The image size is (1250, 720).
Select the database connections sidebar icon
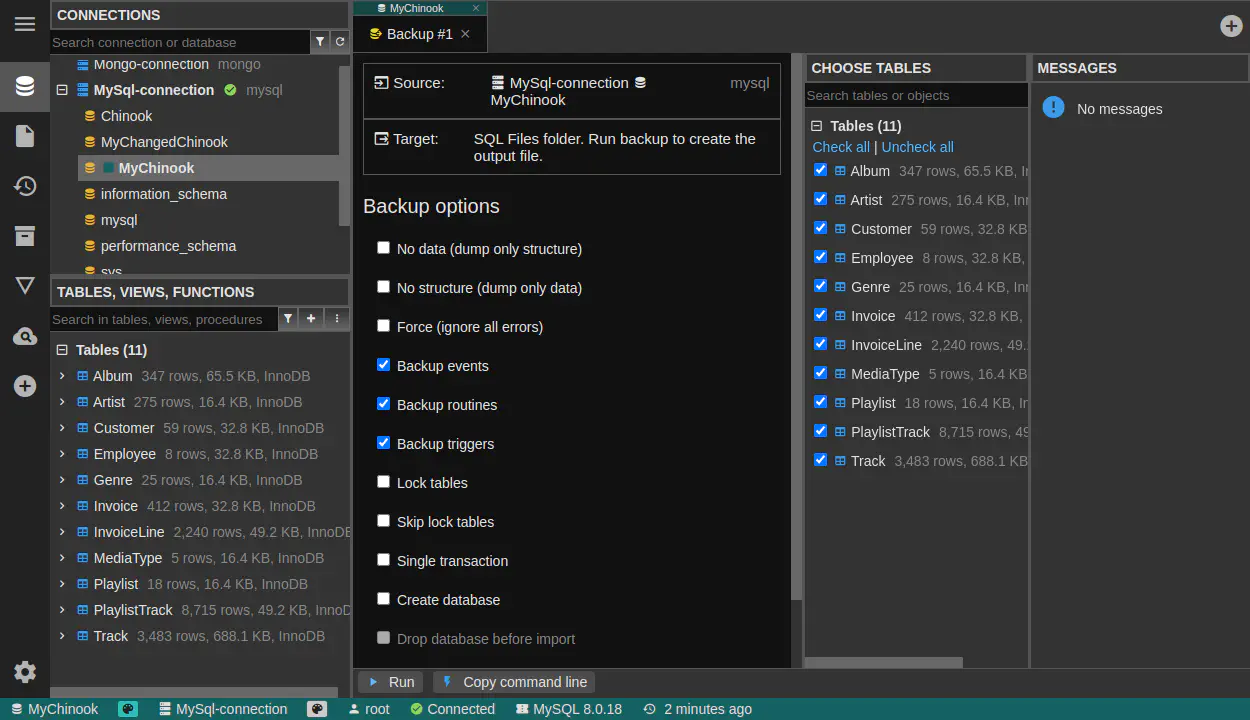click(x=25, y=86)
